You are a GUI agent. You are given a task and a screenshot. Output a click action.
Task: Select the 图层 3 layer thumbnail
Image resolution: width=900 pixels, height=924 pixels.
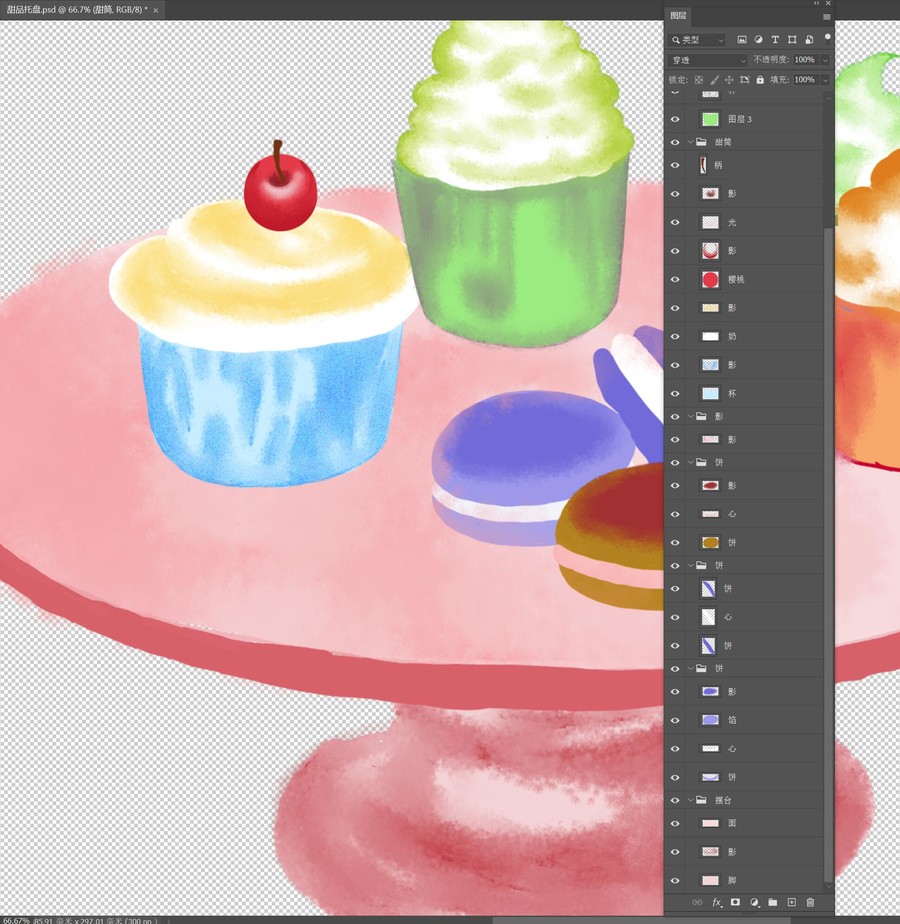pos(710,119)
